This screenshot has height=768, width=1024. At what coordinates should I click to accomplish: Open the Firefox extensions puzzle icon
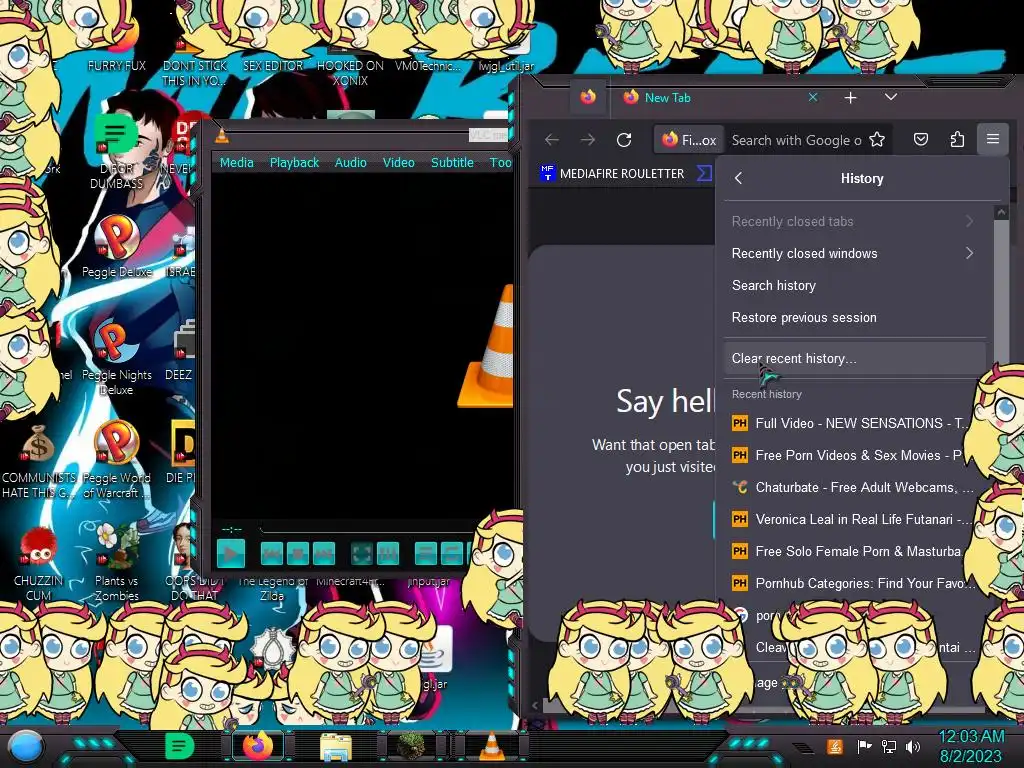957,139
